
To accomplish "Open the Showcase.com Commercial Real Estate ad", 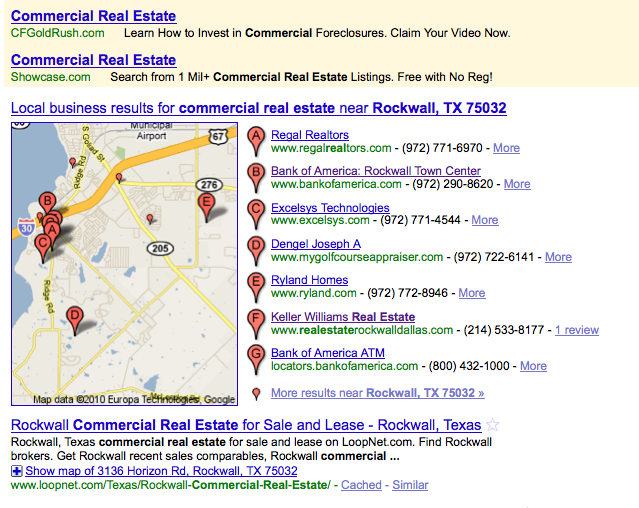I will [93, 60].
